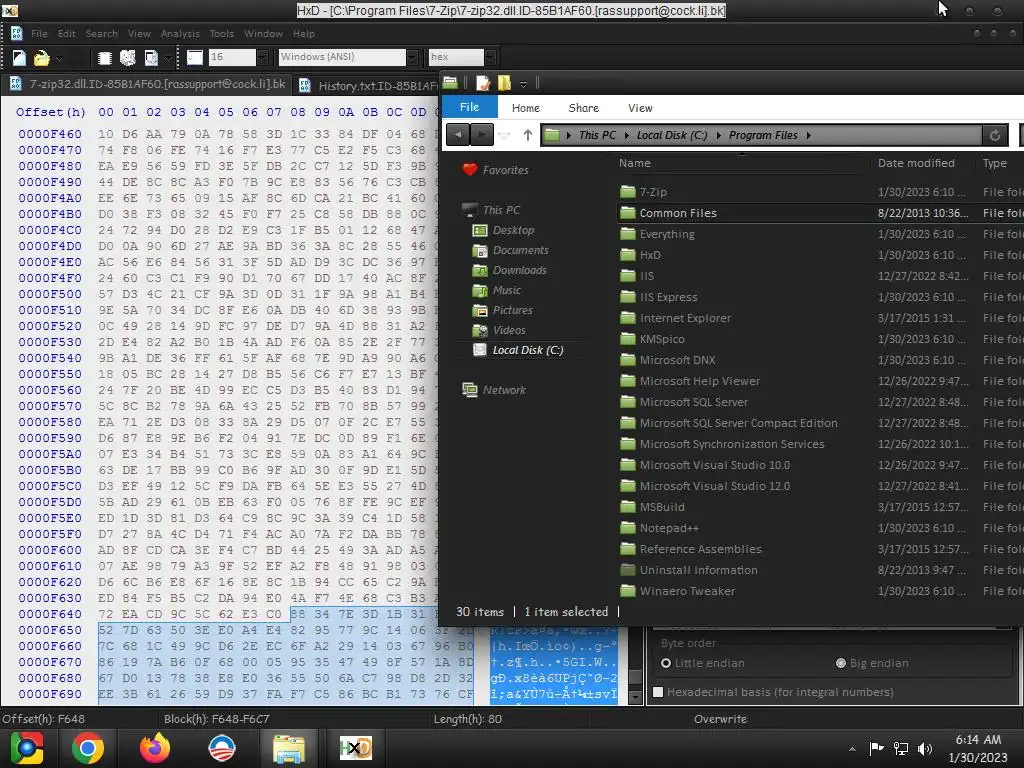The width and height of the screenshot is (1024, 768).
Task: Open the recent locations dropdown arrow in Explorer
Action: coord(504,135)
